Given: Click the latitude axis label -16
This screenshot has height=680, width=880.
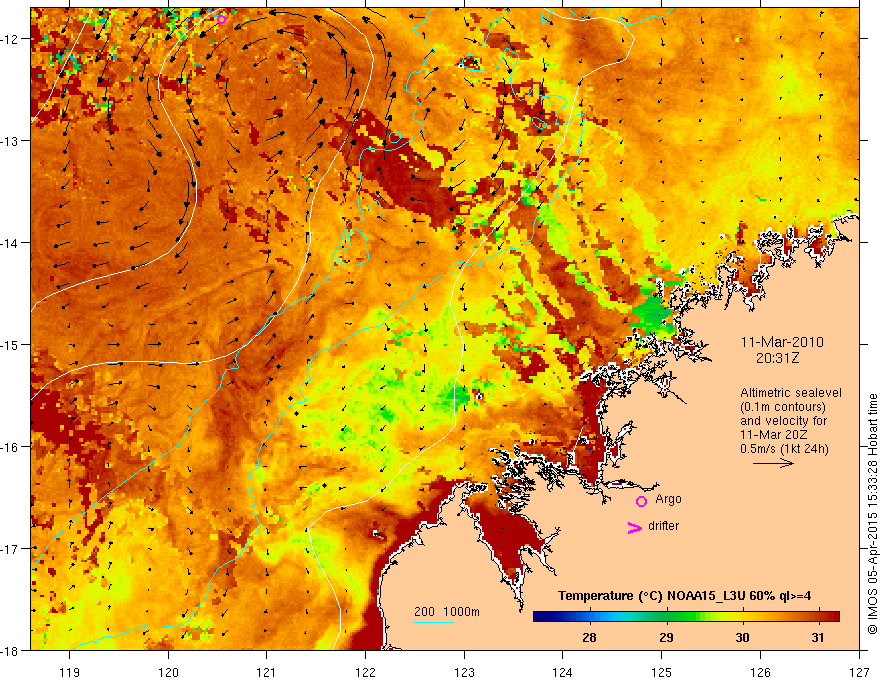Looking at the screenshot, I should click(11, 447).
